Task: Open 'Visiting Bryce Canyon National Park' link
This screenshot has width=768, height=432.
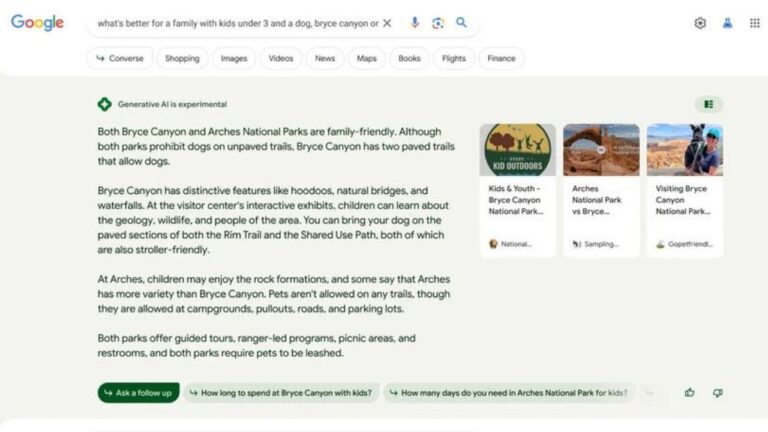Action: pyautogui.click(x=683, y=200)
